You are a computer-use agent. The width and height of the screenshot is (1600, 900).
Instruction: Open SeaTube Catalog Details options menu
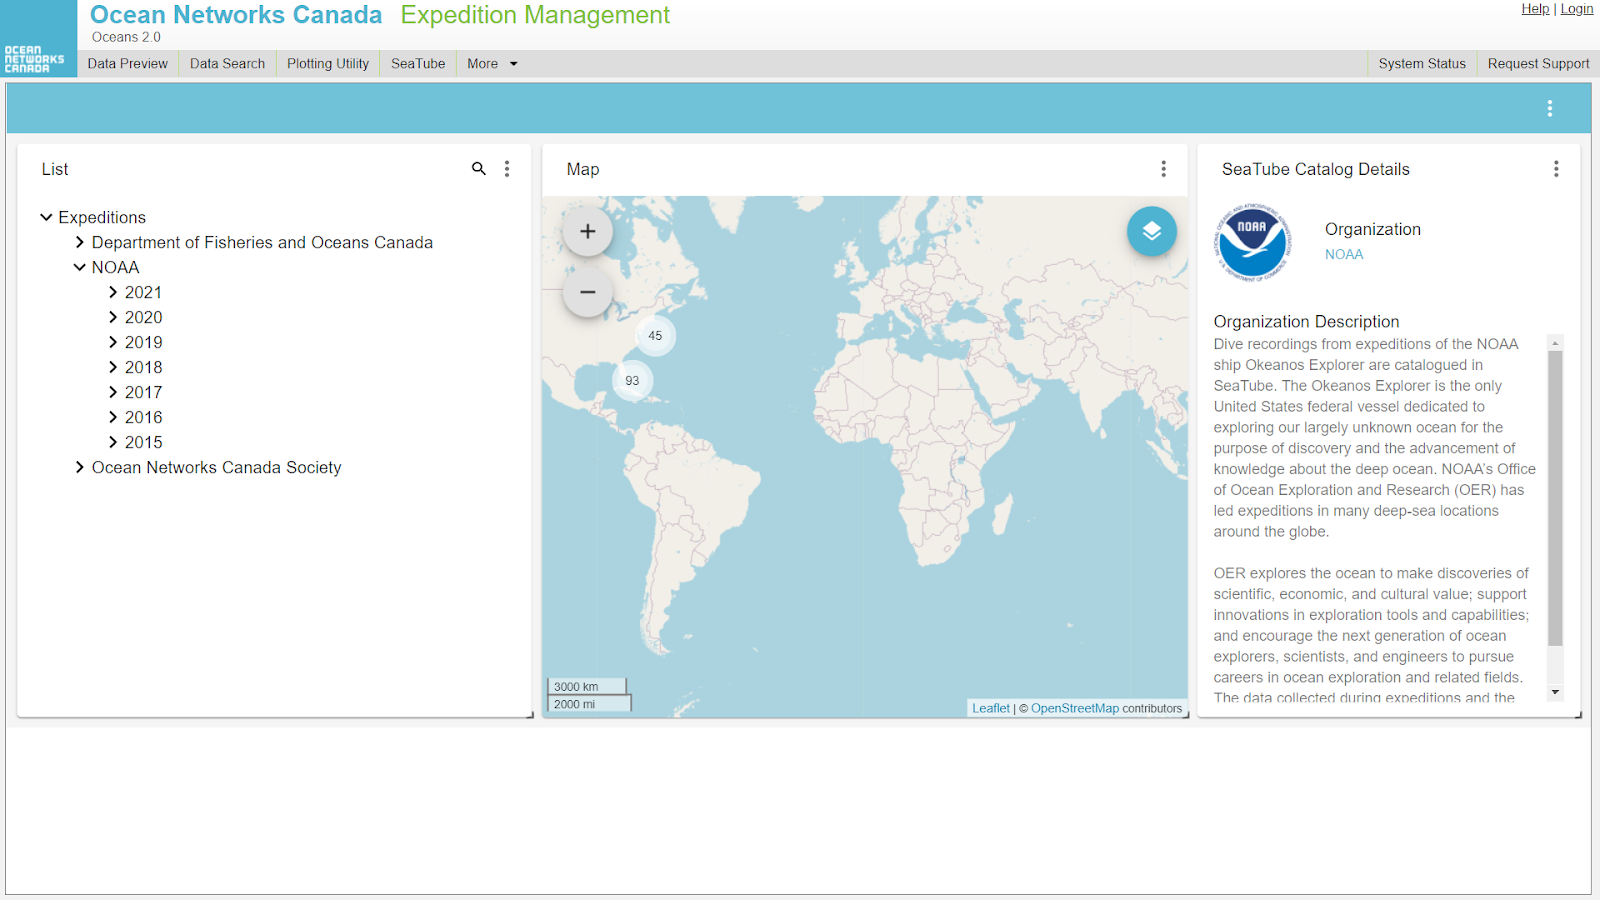click(x=1555, y=169)
